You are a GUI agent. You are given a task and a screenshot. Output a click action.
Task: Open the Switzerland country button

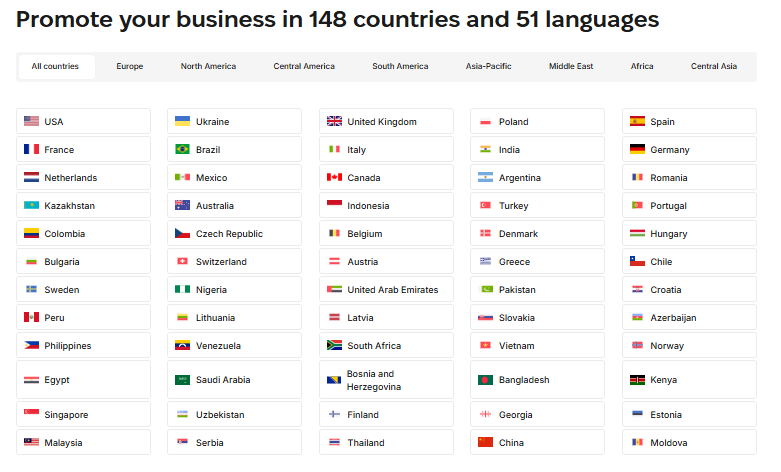click(235, 261)
